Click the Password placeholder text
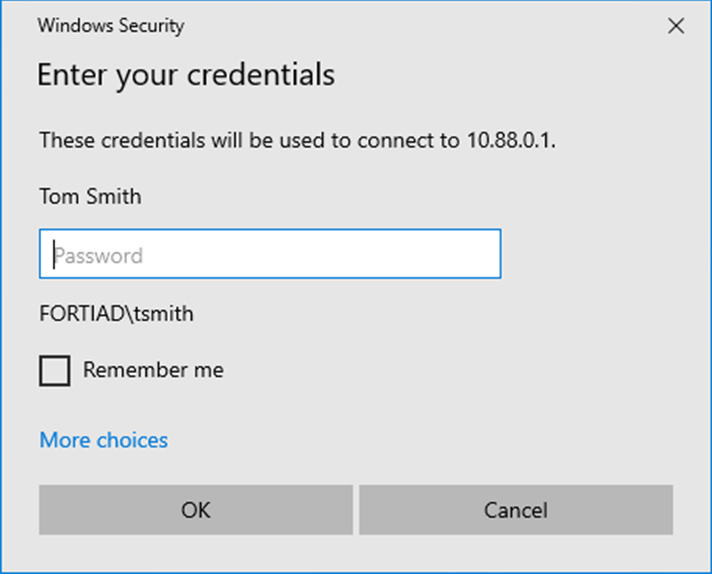712x574 pixels. [98, 256]
